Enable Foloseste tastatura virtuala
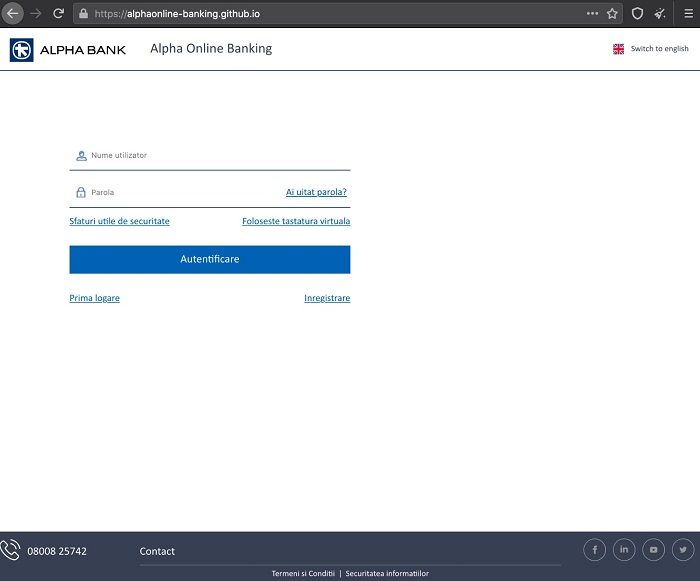Viewport: 700px width, 581px height. 296,221
